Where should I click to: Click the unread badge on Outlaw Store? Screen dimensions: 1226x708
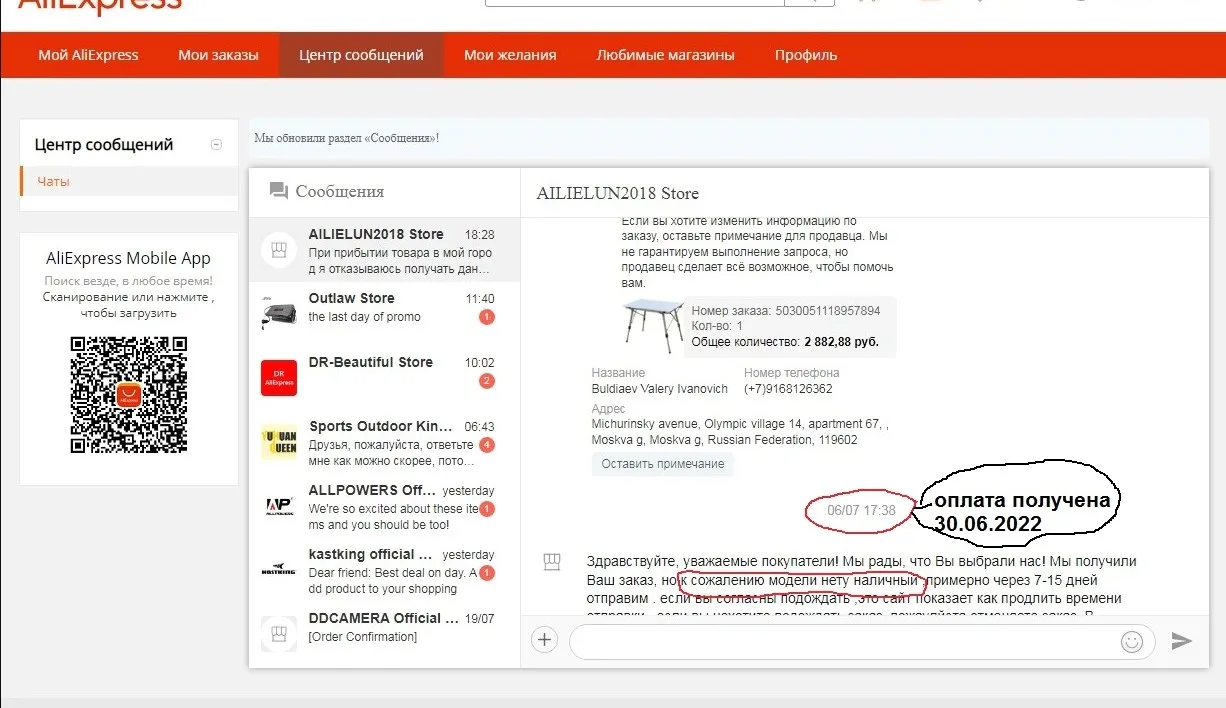point(487,317)
